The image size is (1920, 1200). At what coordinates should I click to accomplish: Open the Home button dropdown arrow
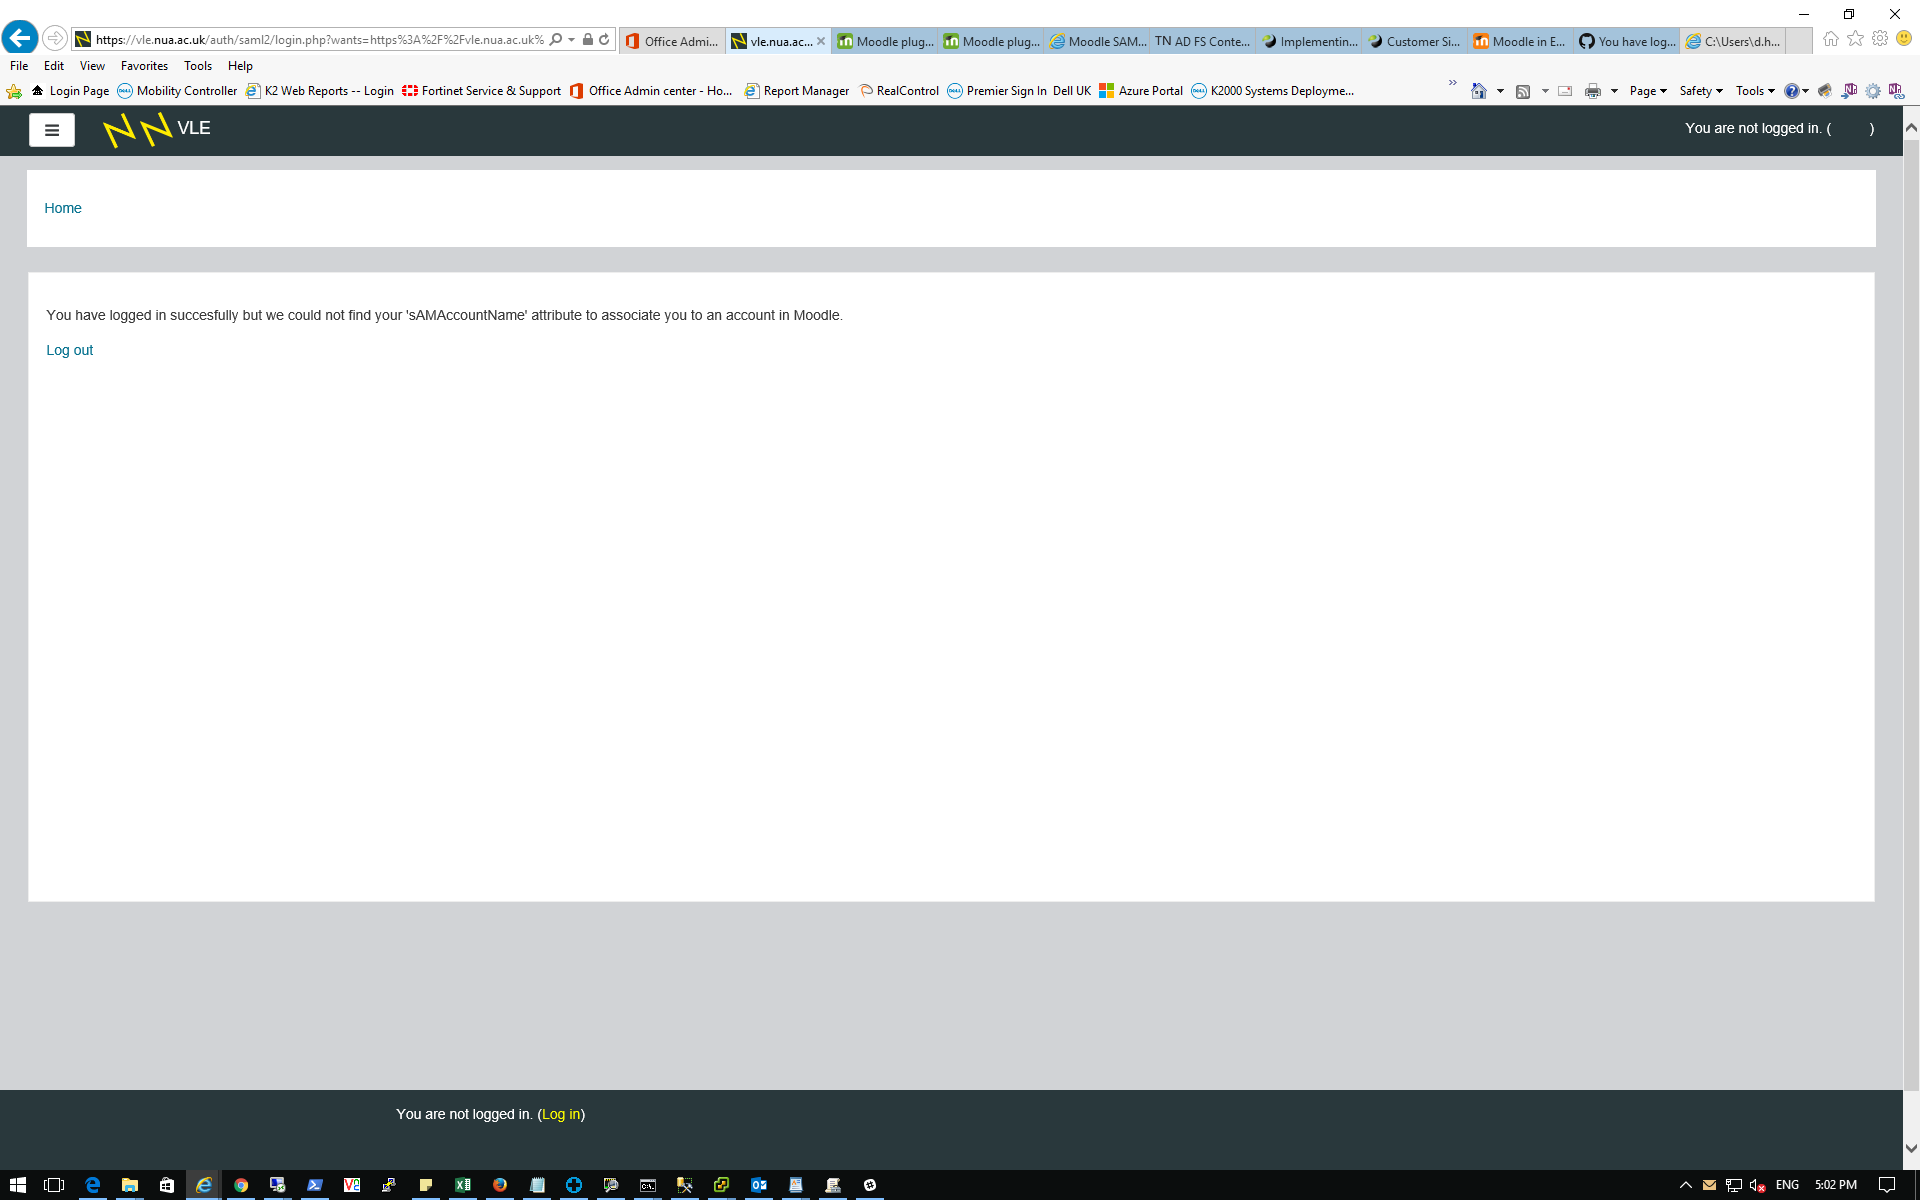[x=1500, y=91]
